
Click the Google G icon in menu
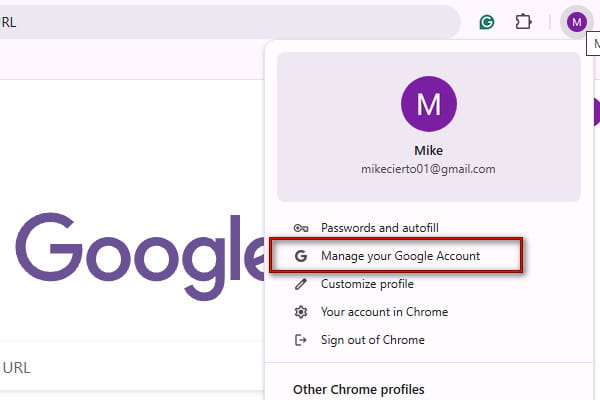pos(301,256)
